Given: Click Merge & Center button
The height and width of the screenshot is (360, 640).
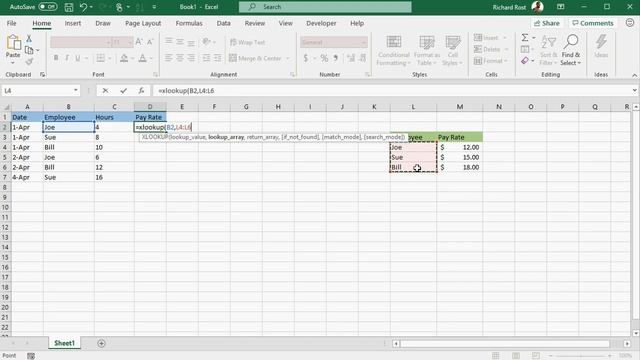Looking at the screenshot, I should tap(255, 58).
